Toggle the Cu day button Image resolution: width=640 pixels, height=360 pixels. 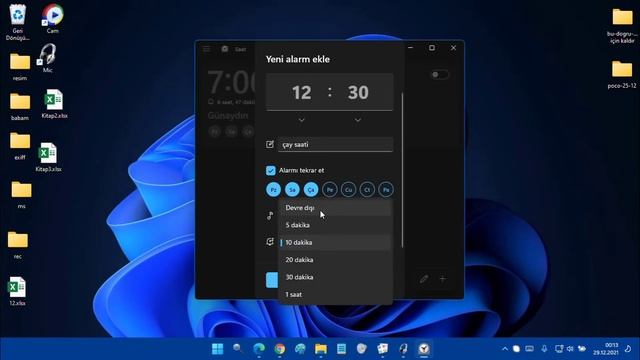349,189
